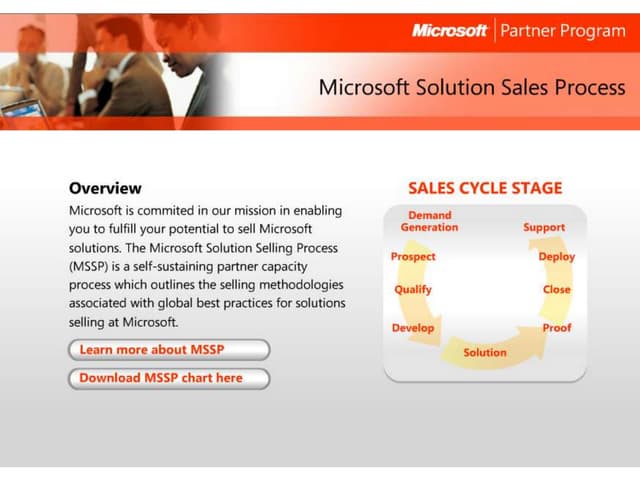
Task: Click the circular arrow cycle diagram center
Action: click(x=485, y=290)
